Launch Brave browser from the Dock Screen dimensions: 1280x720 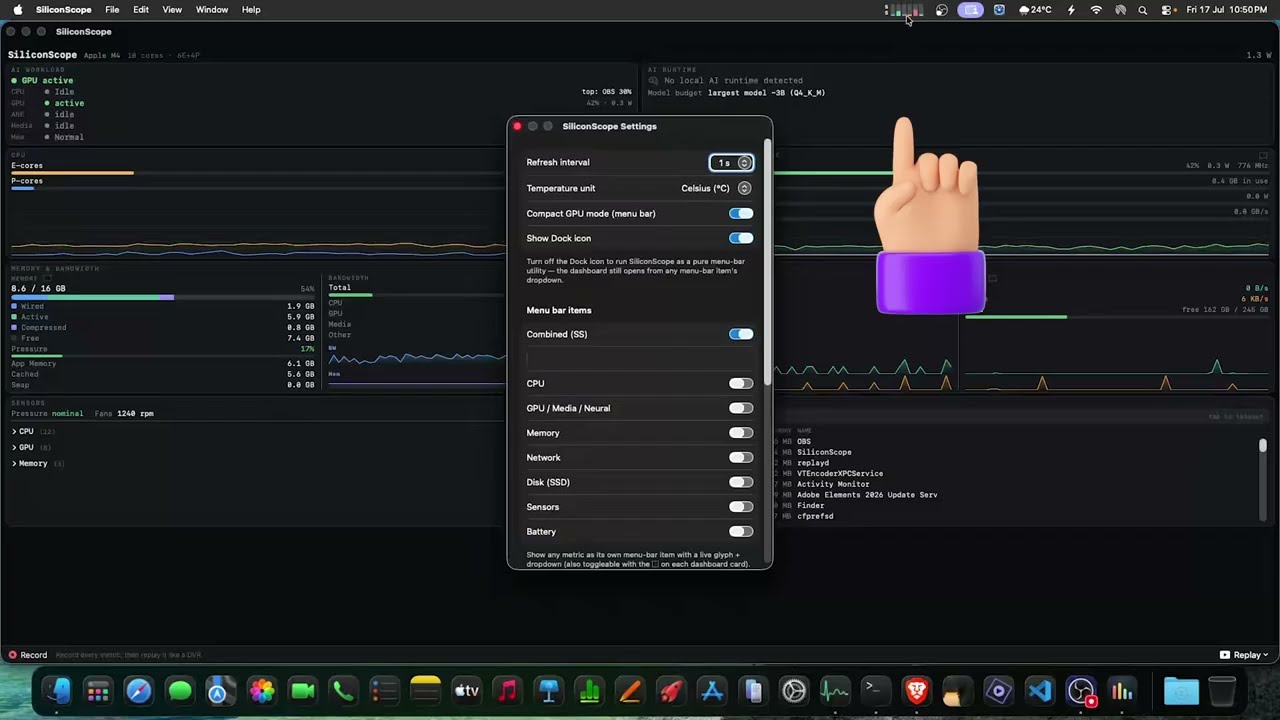point(916,691)
